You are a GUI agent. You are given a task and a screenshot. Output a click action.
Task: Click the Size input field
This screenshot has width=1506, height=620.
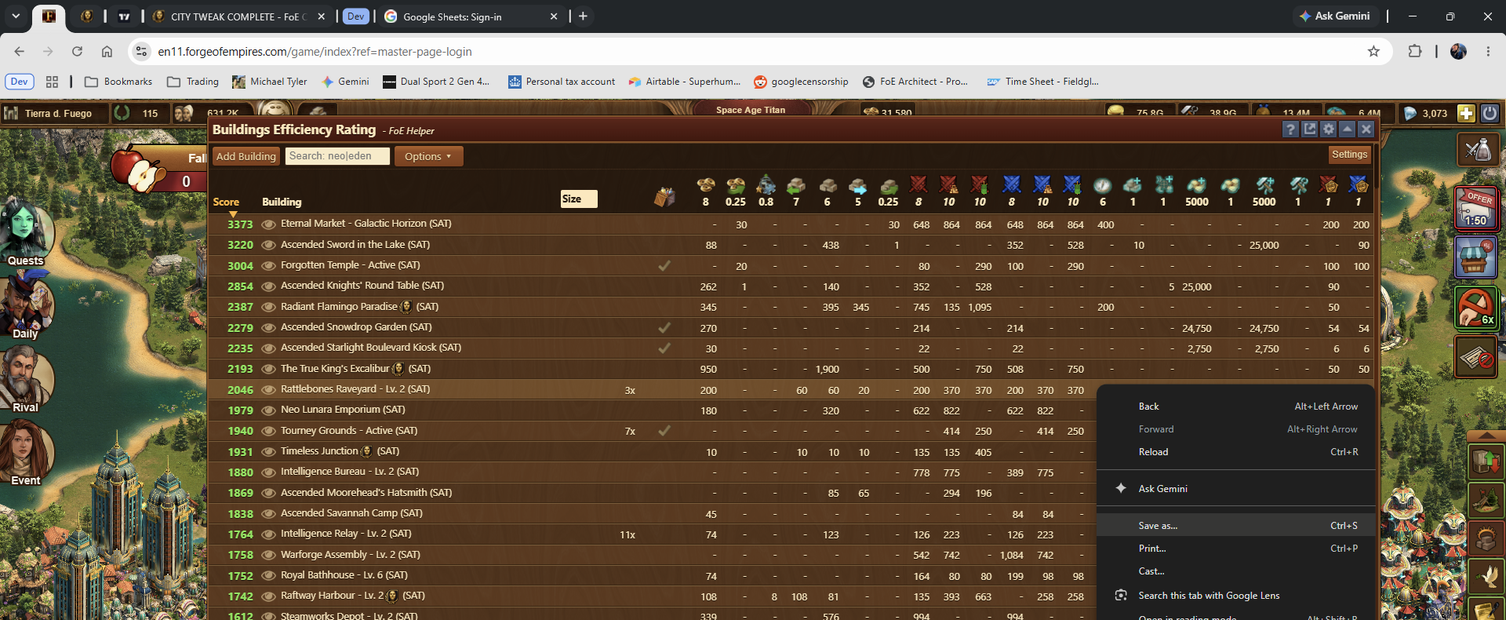click(x=579, y=199)
